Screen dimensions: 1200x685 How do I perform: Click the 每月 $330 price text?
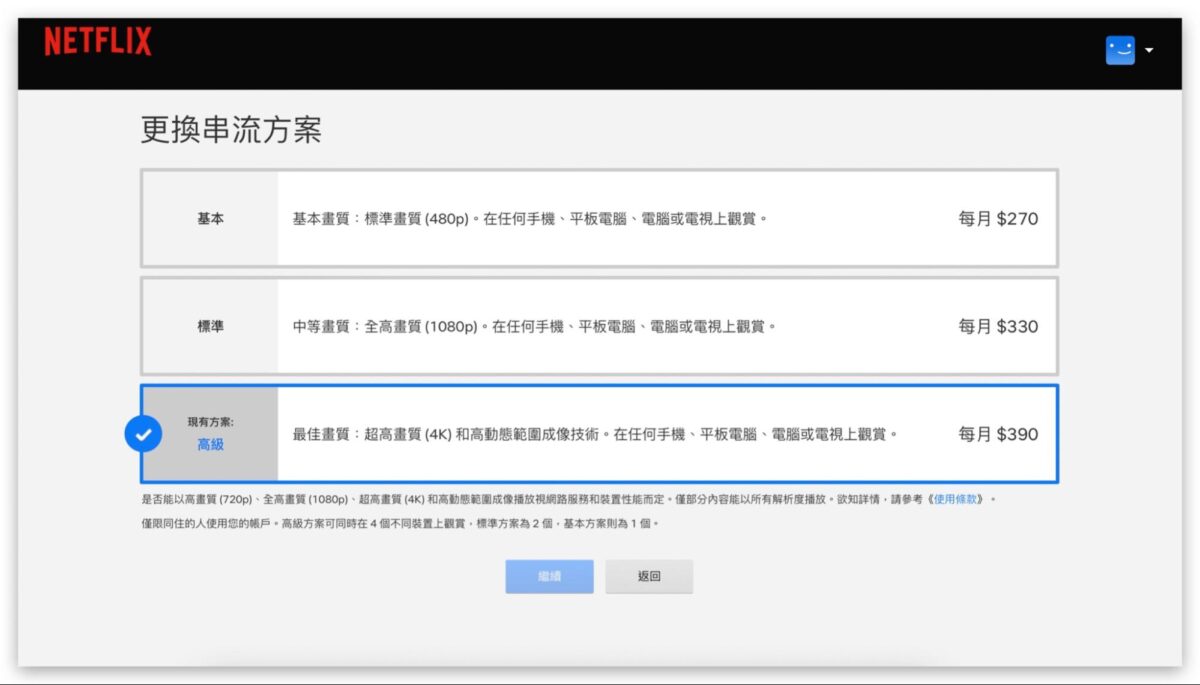click(x=998, y=326)
